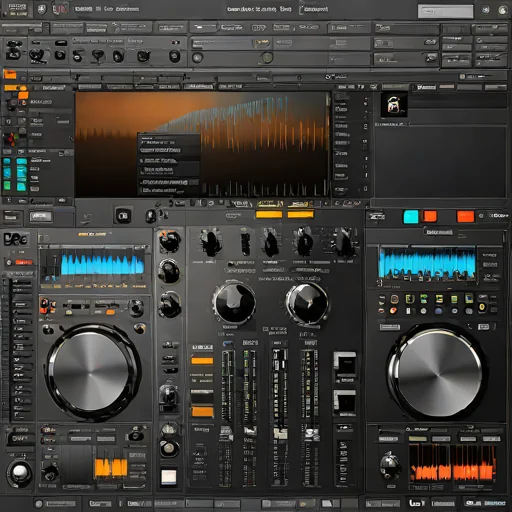Click the leftmost small knob in mixer top row
Image resolution: width=512 pixels, height=512 pixels.
click(211, 243)
